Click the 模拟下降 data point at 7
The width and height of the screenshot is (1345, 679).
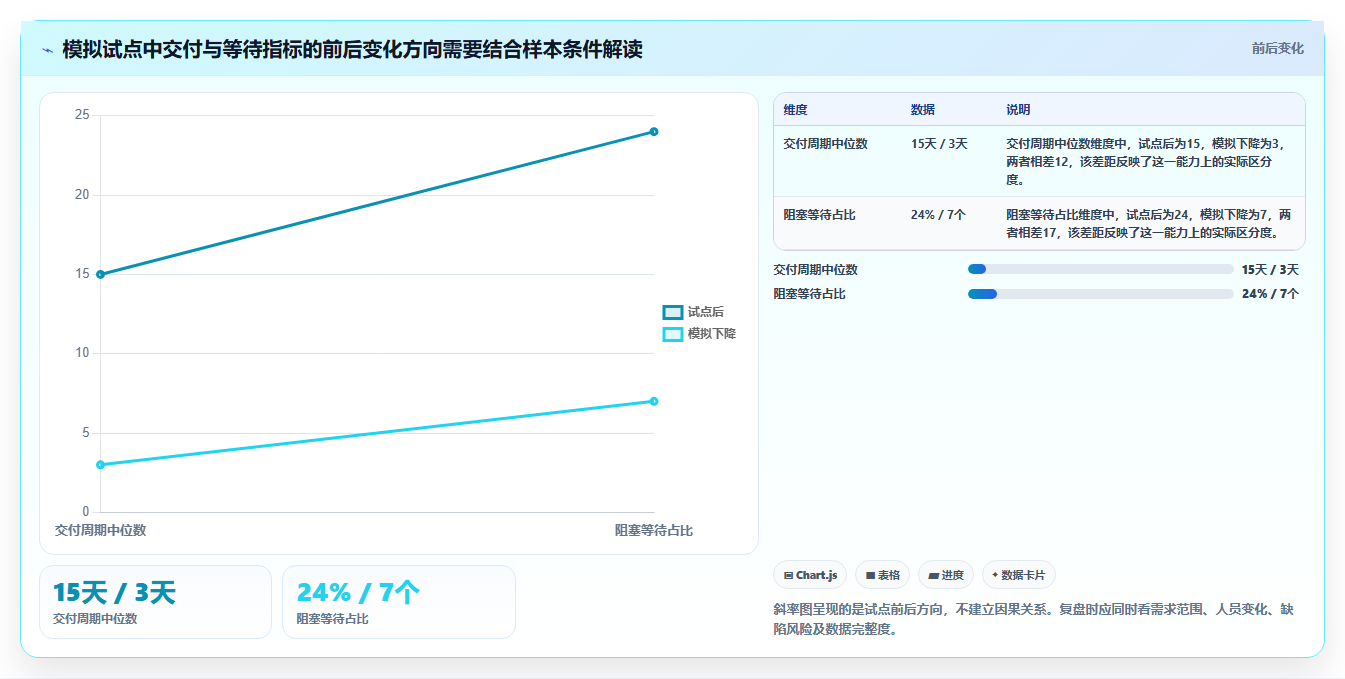click(654, 401)
